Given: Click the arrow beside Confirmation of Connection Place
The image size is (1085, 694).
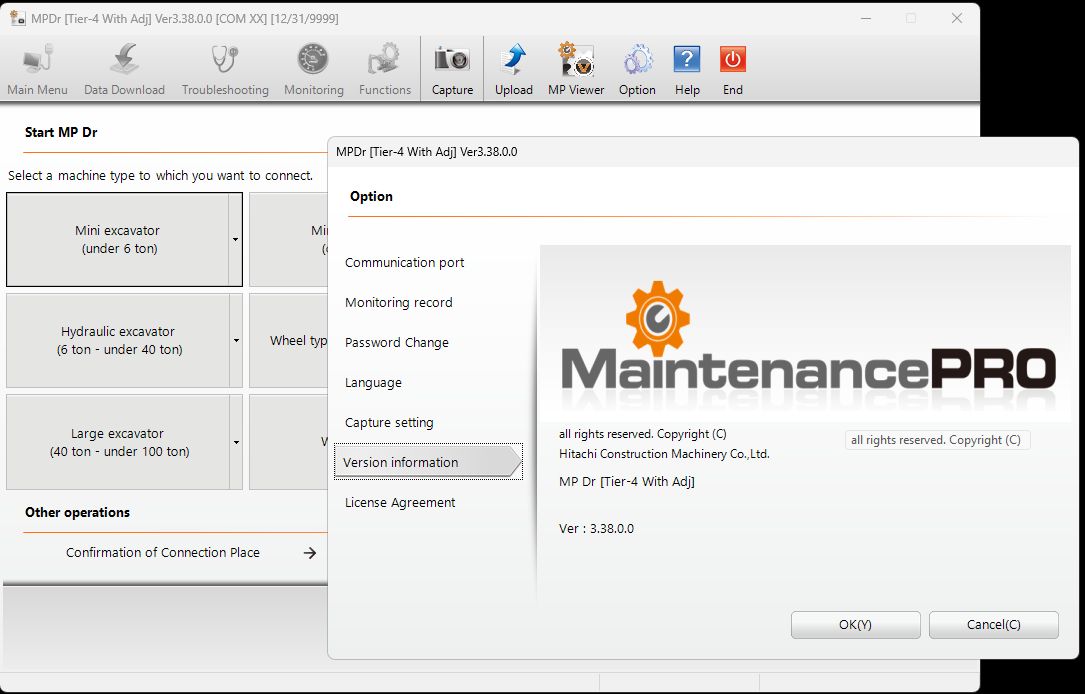Looking at the screenshot, I should coord(310,552).
